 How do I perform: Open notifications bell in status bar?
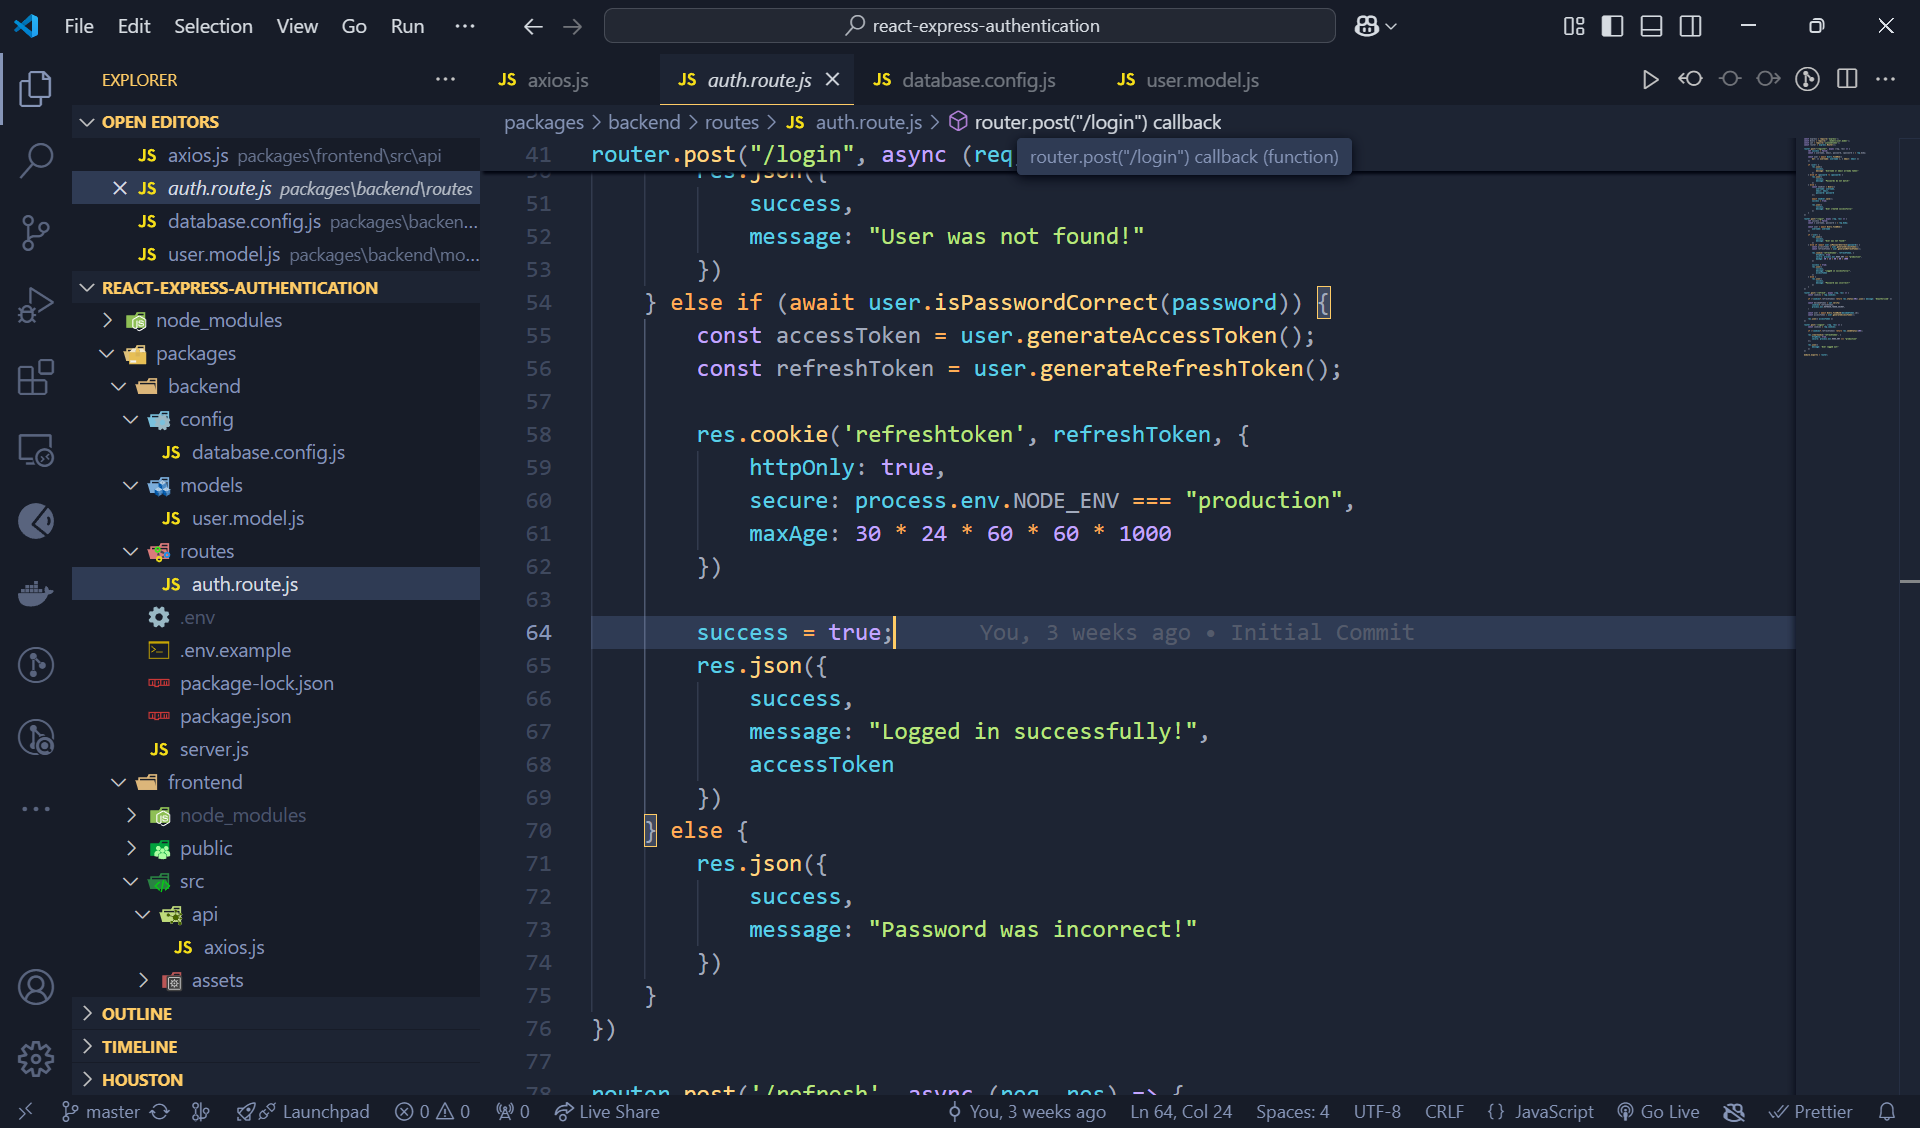point(1887,1112)
